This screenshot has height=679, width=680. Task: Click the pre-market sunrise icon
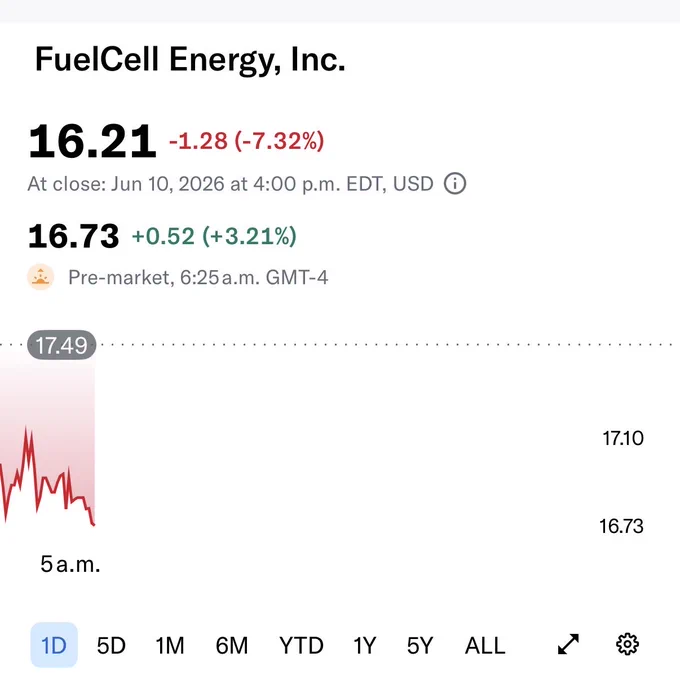[x=40, y=277]
